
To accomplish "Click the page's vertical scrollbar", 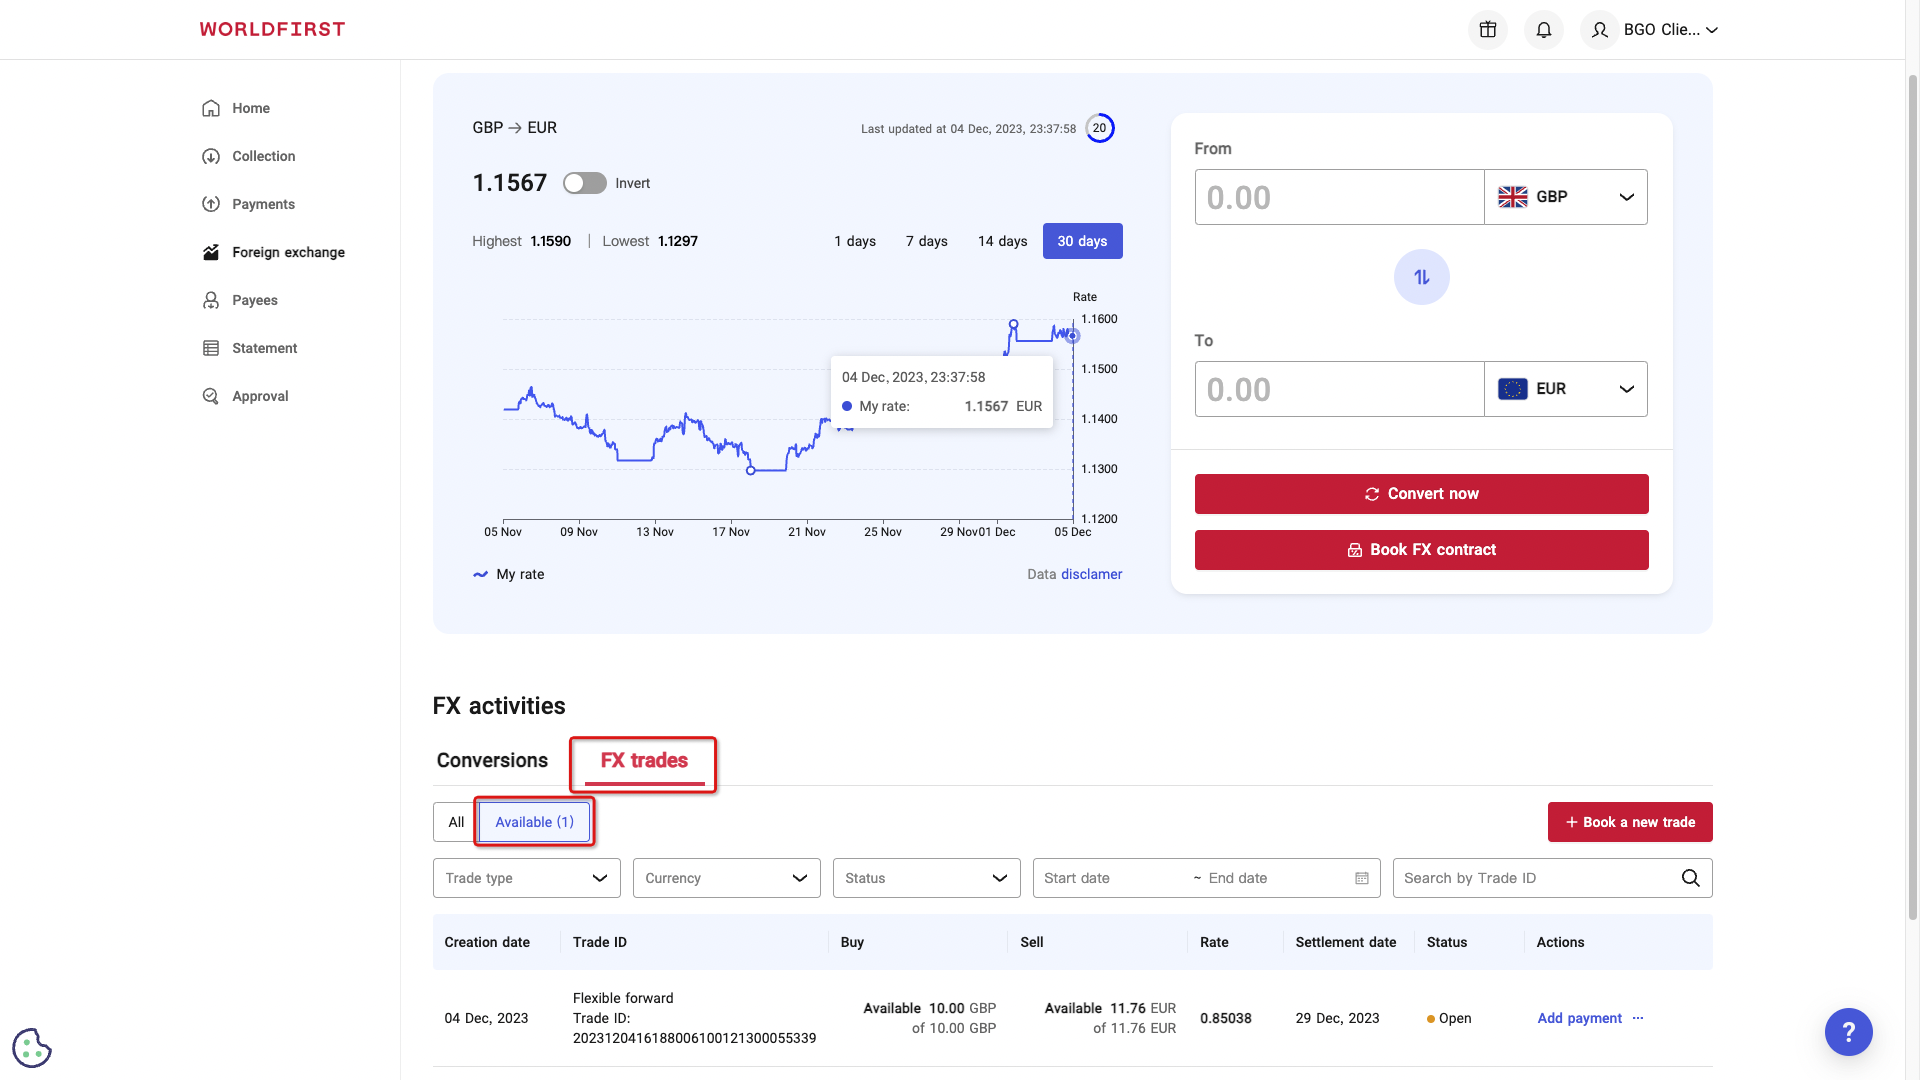I will [x=1912, y=500].
